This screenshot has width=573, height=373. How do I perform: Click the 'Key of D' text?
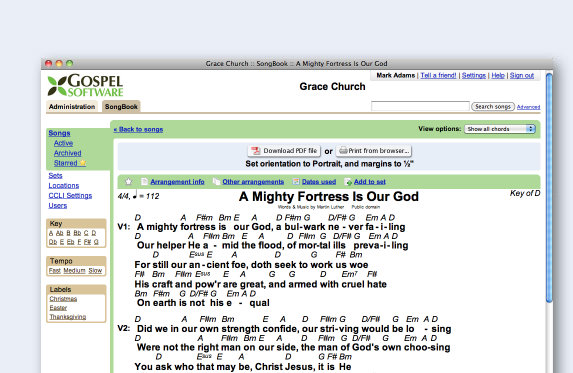(525, 193)
